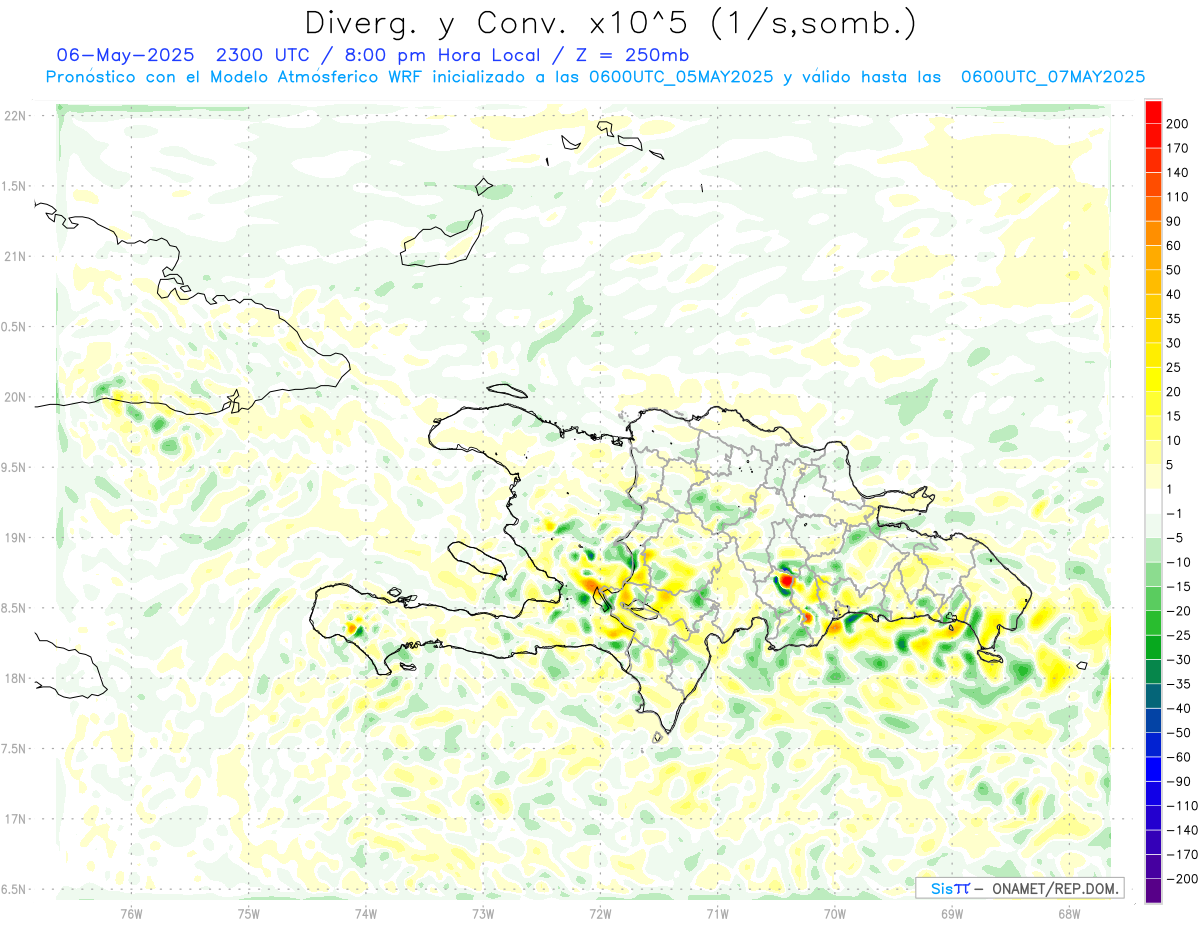Click the -110 legend value

point(1181,806)
